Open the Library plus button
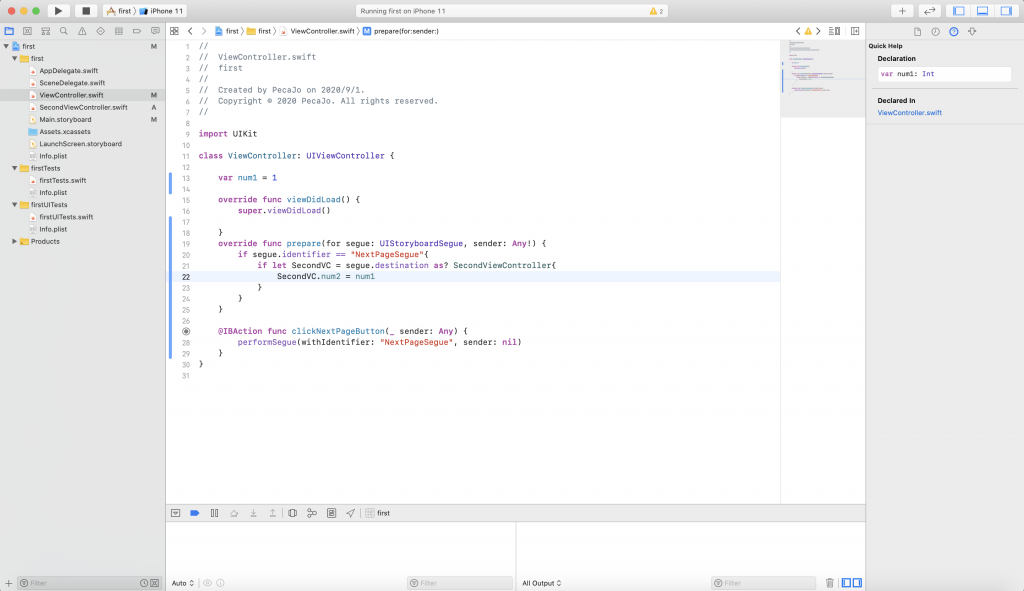Viewport: 1024px width, 591px height. coord(902,11)
